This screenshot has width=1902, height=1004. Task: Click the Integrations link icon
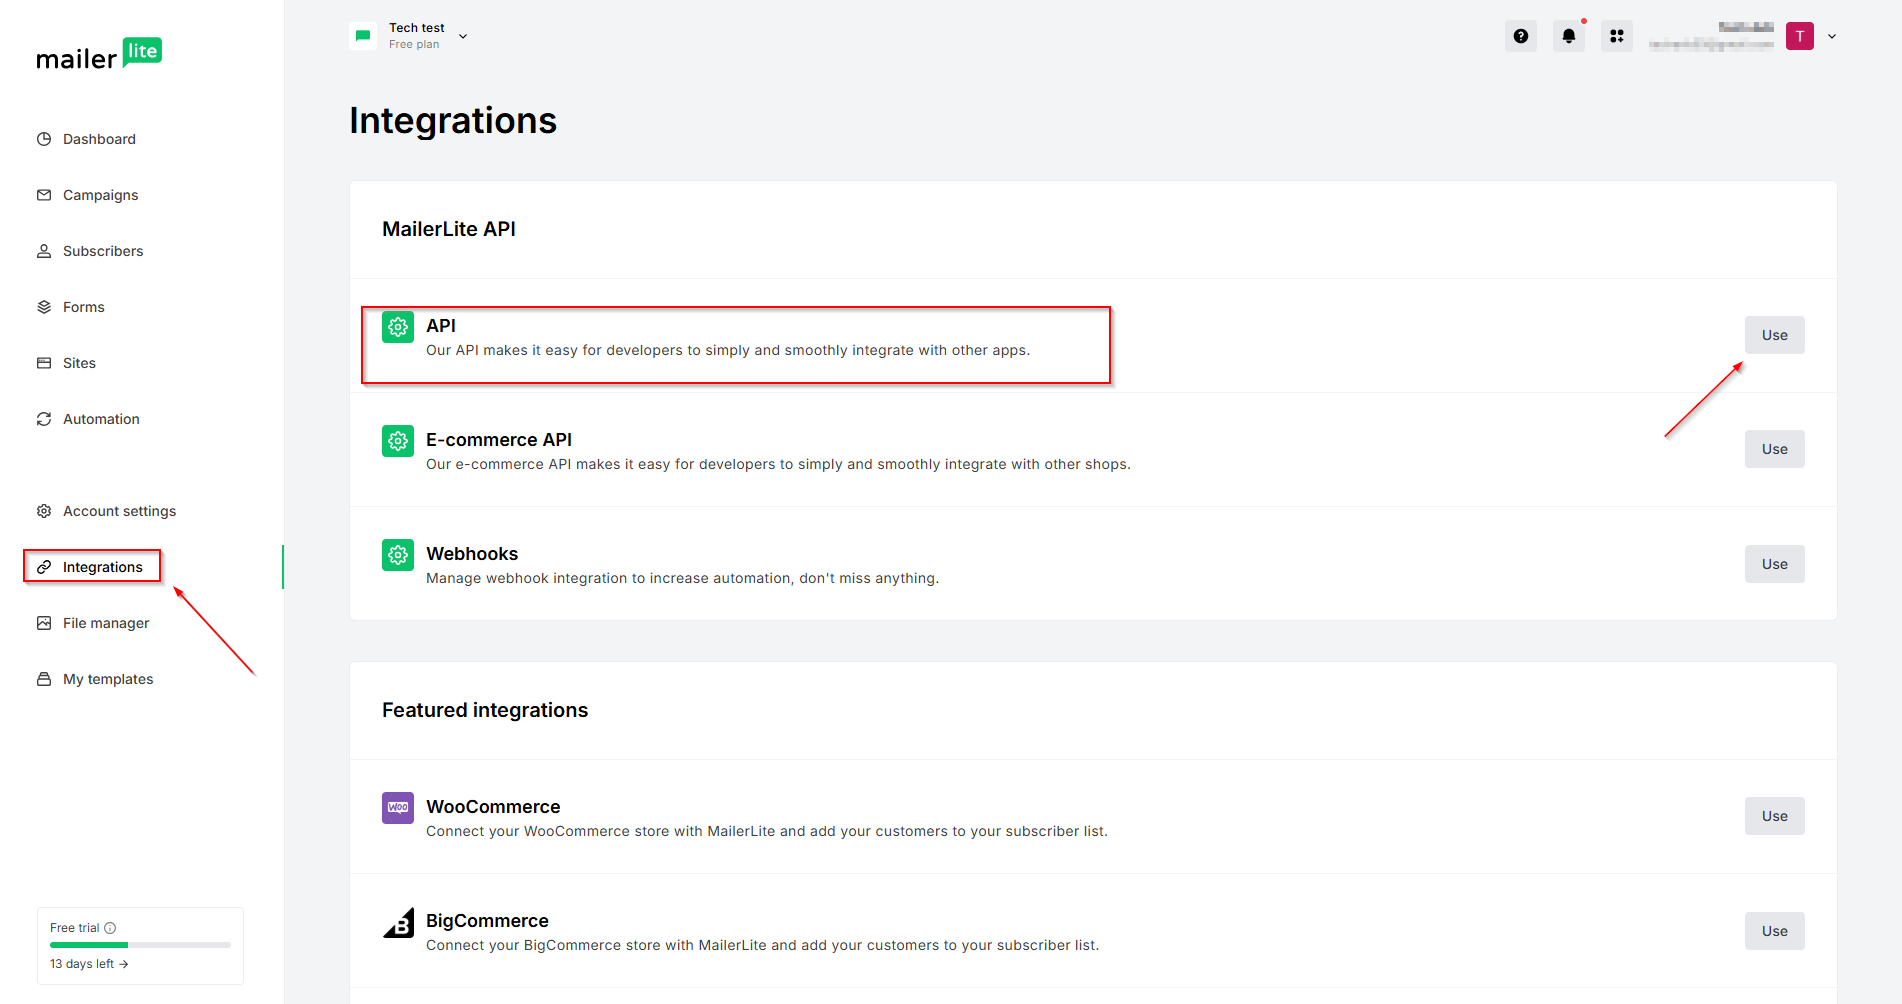(x=44, y=567)
